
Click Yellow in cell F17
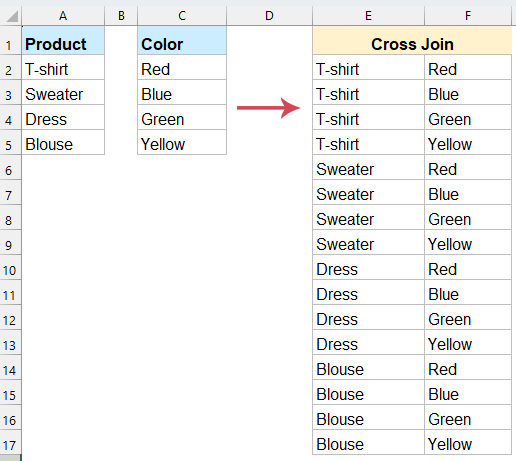[468, 442]
